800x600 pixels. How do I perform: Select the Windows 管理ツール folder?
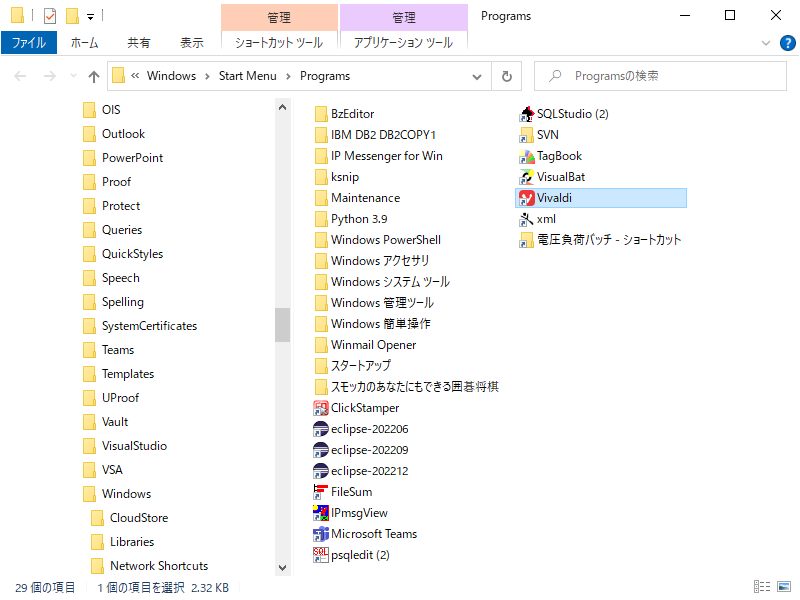[374, 303]
